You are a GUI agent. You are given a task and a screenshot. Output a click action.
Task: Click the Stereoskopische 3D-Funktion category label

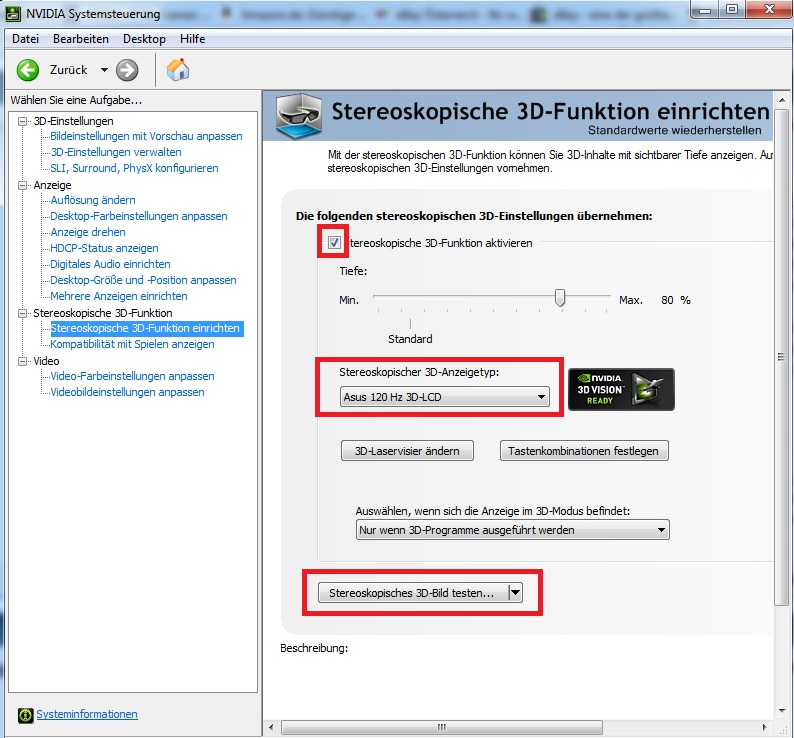[103, 313]
